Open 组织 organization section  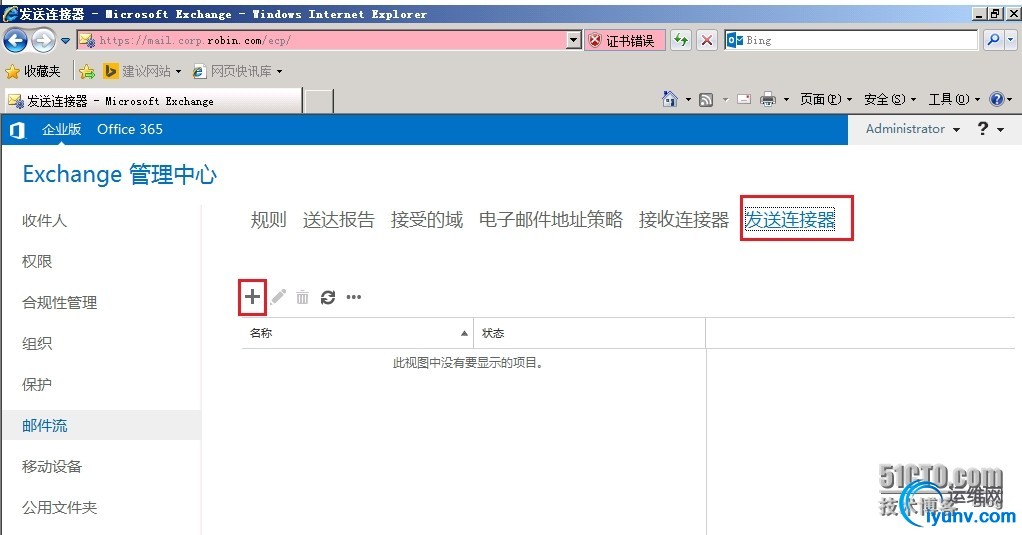click(x=36, y=344)
